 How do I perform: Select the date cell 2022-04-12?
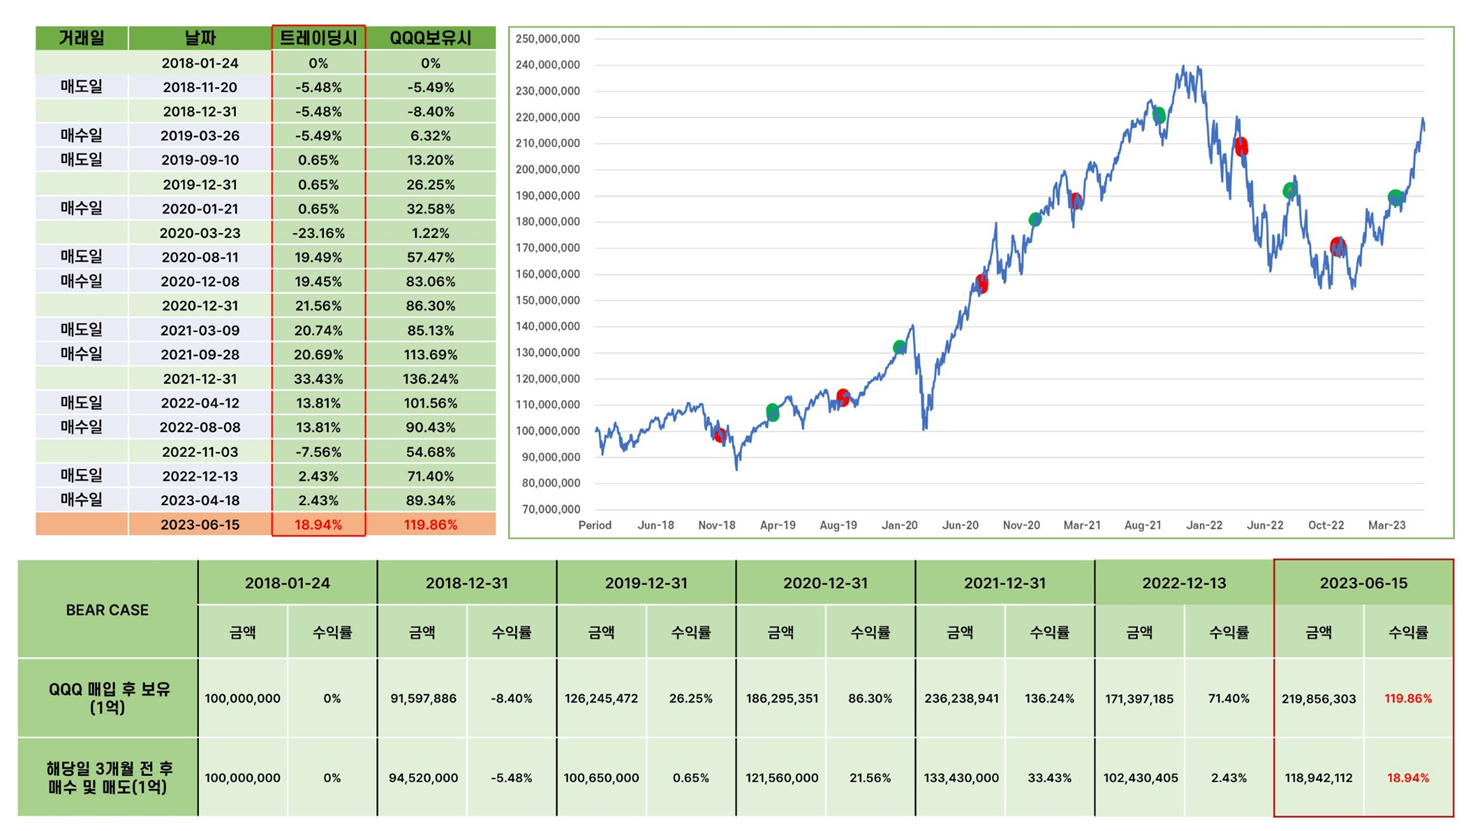200,403
